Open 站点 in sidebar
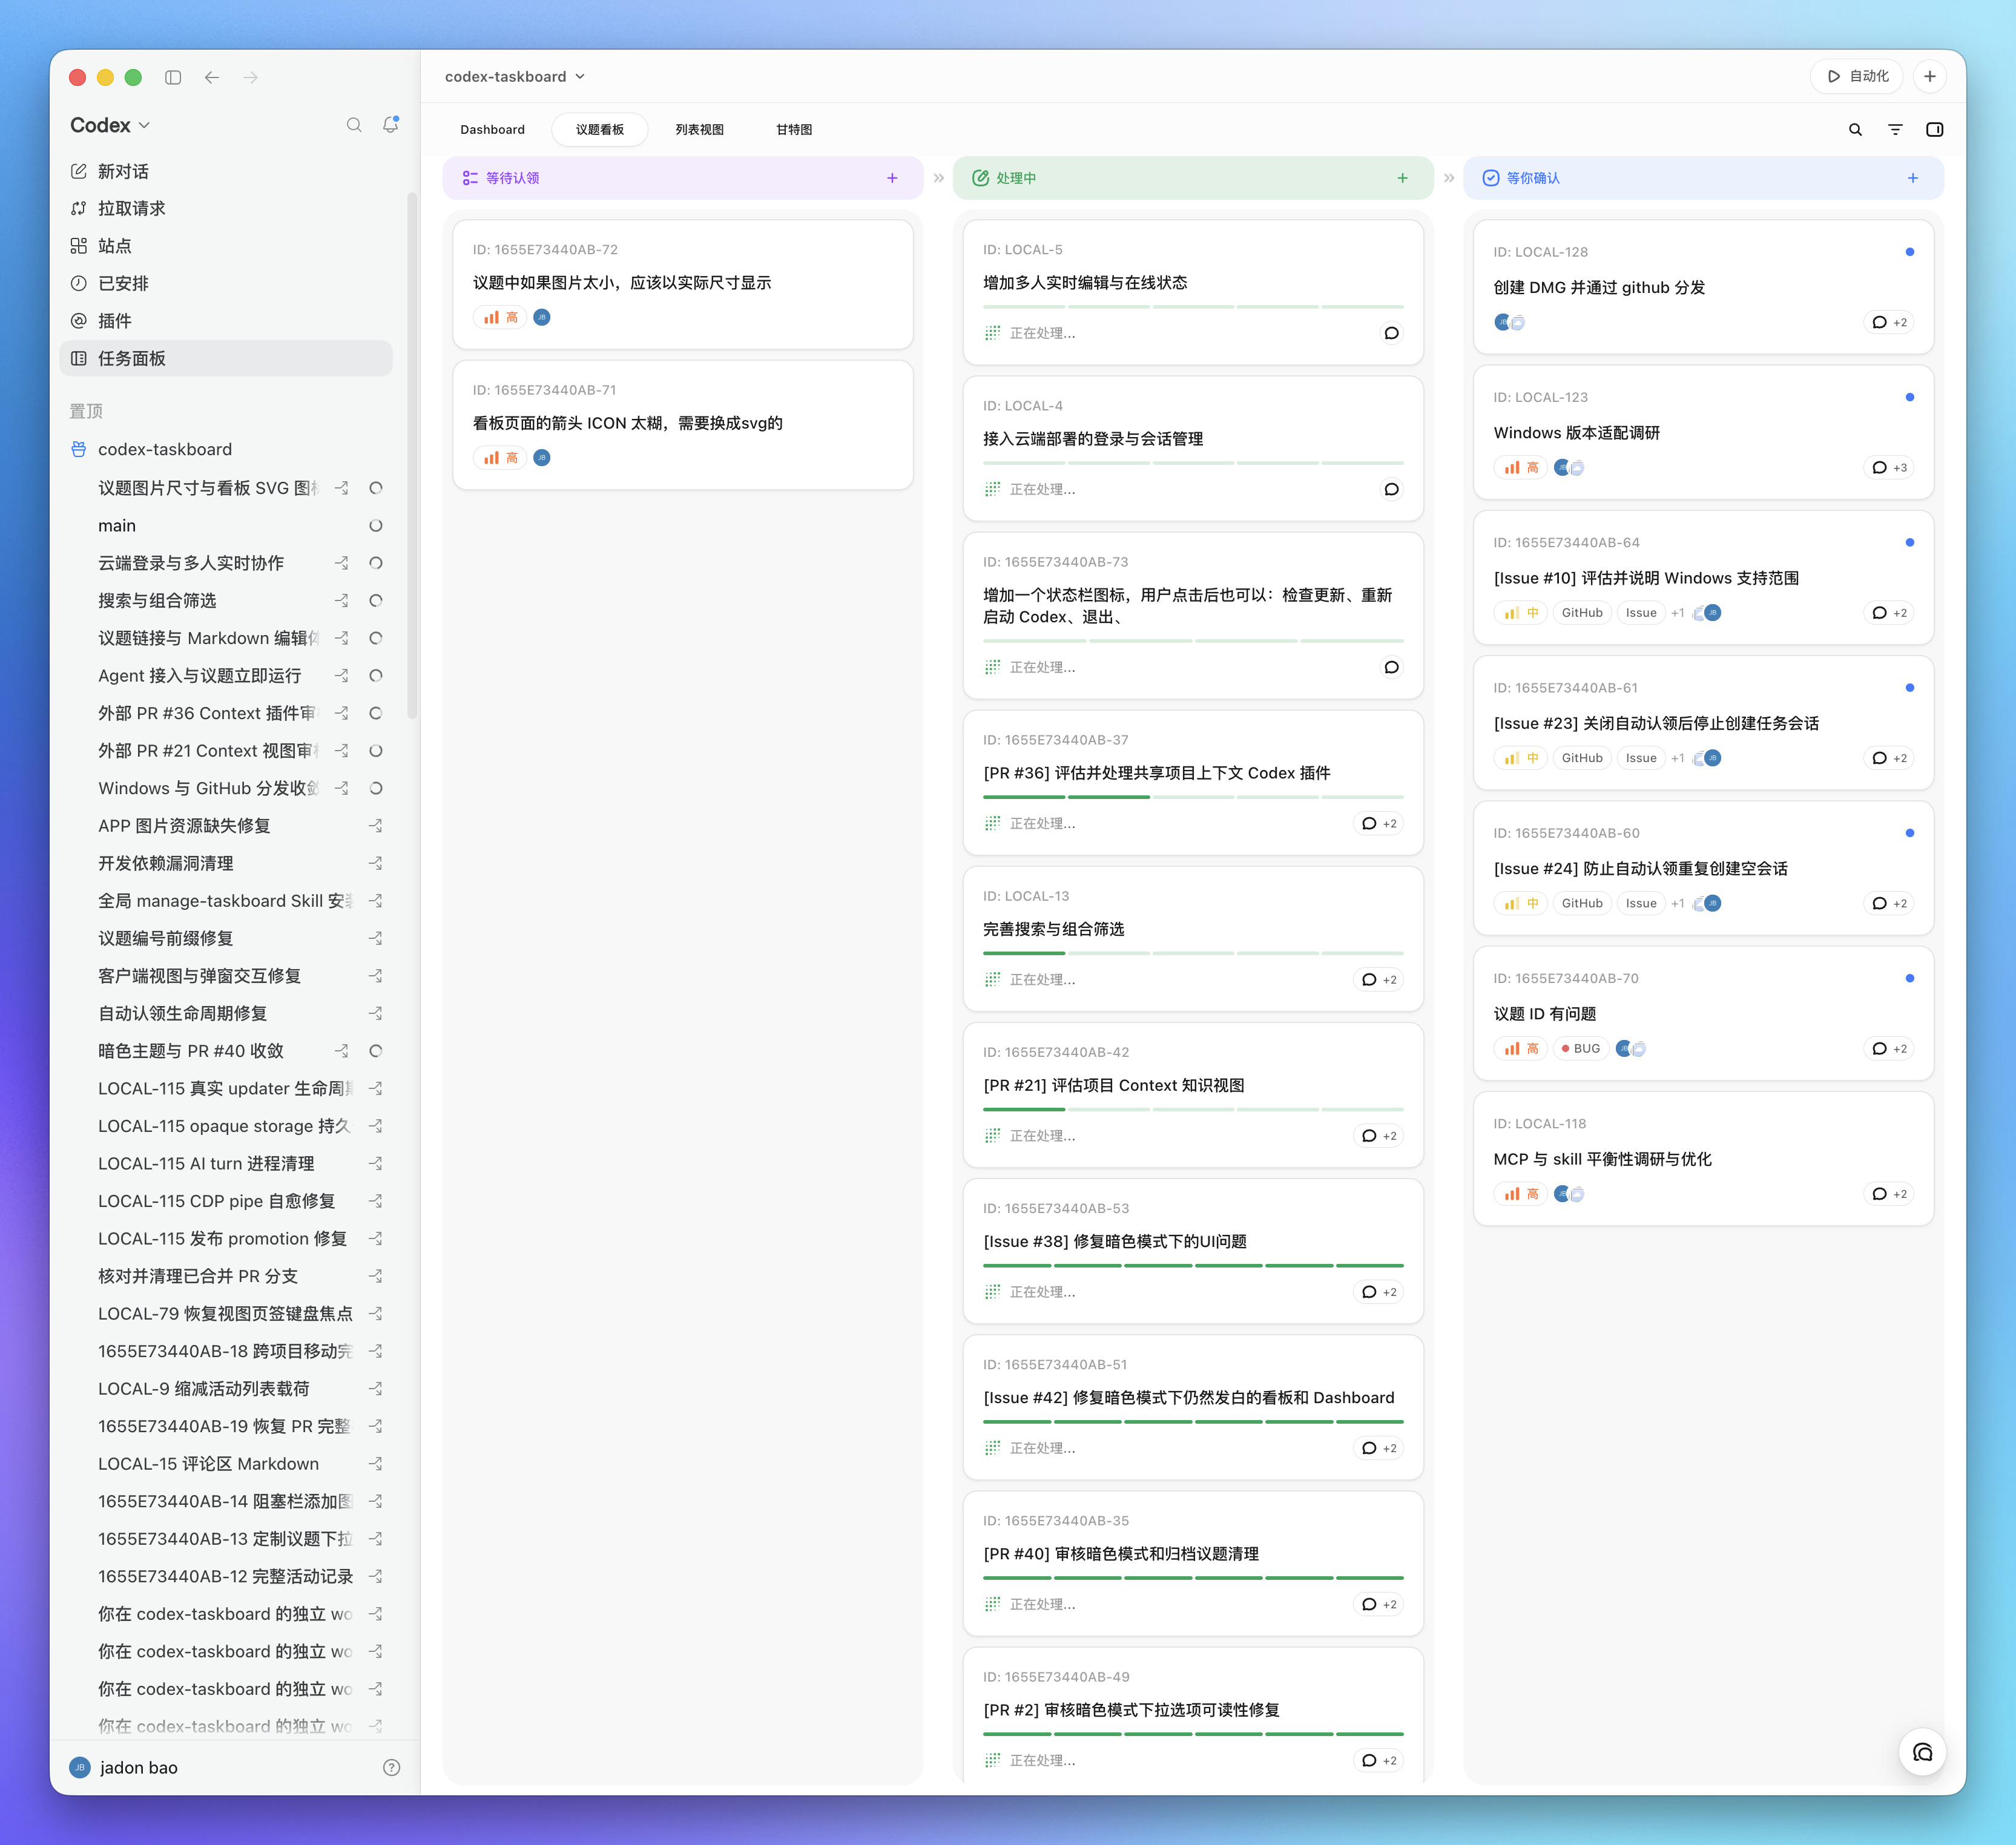The height and width of the screenshot is (1845, 2016). click(226, 246)
